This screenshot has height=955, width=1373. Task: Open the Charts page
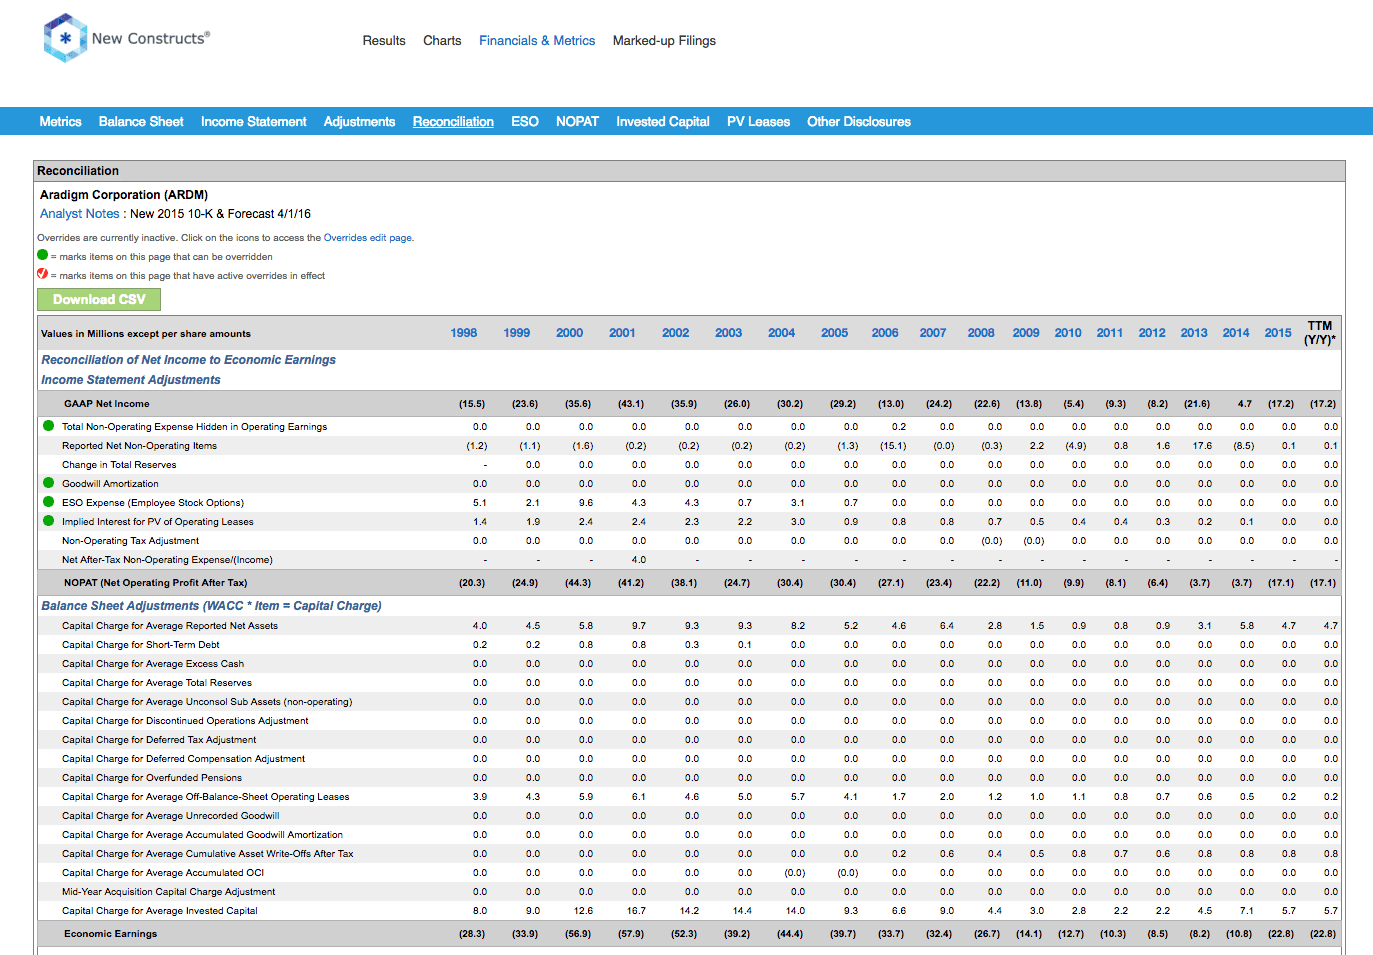pyautogui.click(x=442, y=41)
